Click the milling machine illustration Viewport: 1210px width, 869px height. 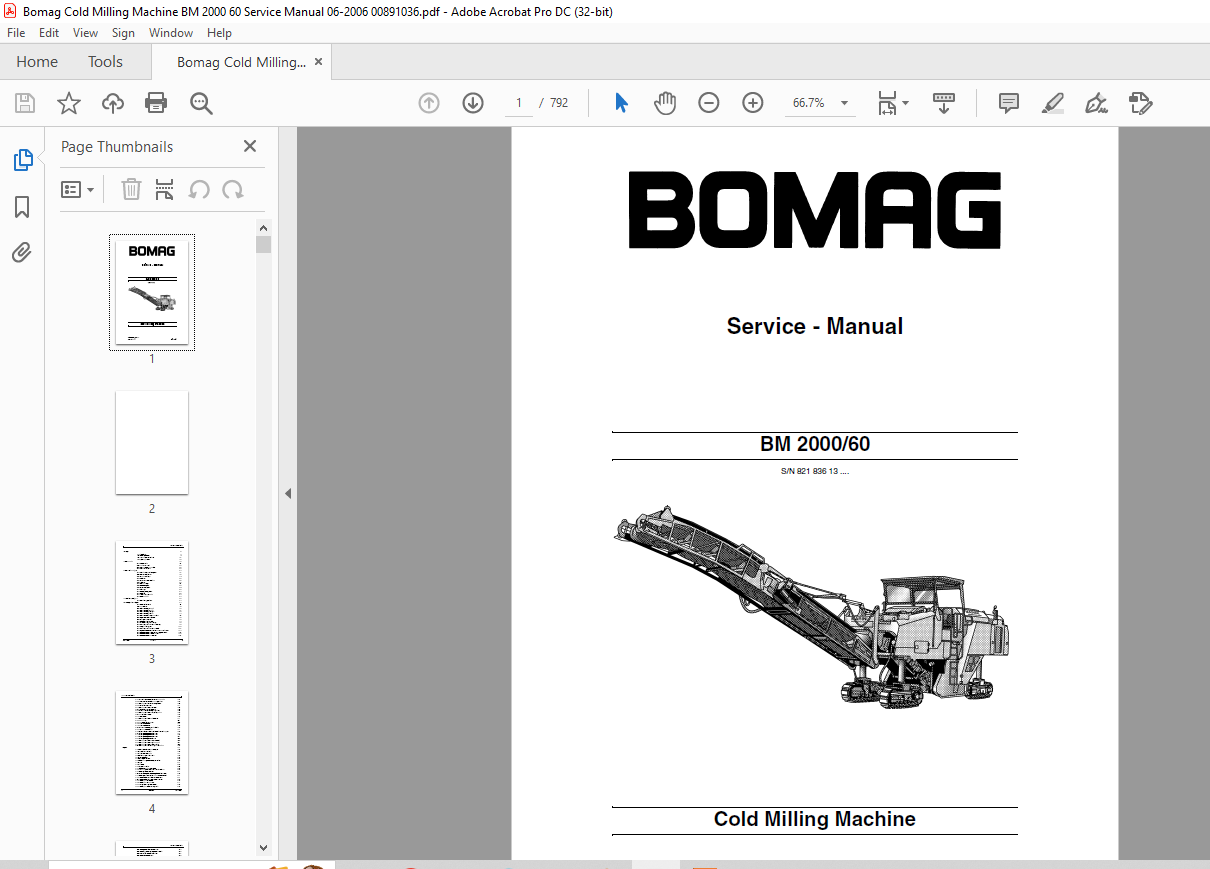(811, 606)
